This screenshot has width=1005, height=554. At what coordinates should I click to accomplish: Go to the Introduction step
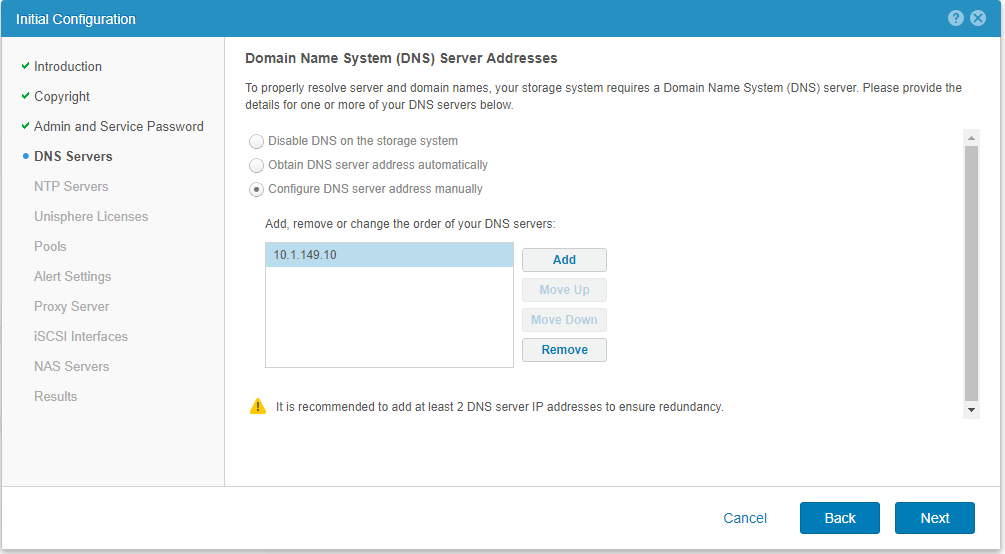coord(68,67)
